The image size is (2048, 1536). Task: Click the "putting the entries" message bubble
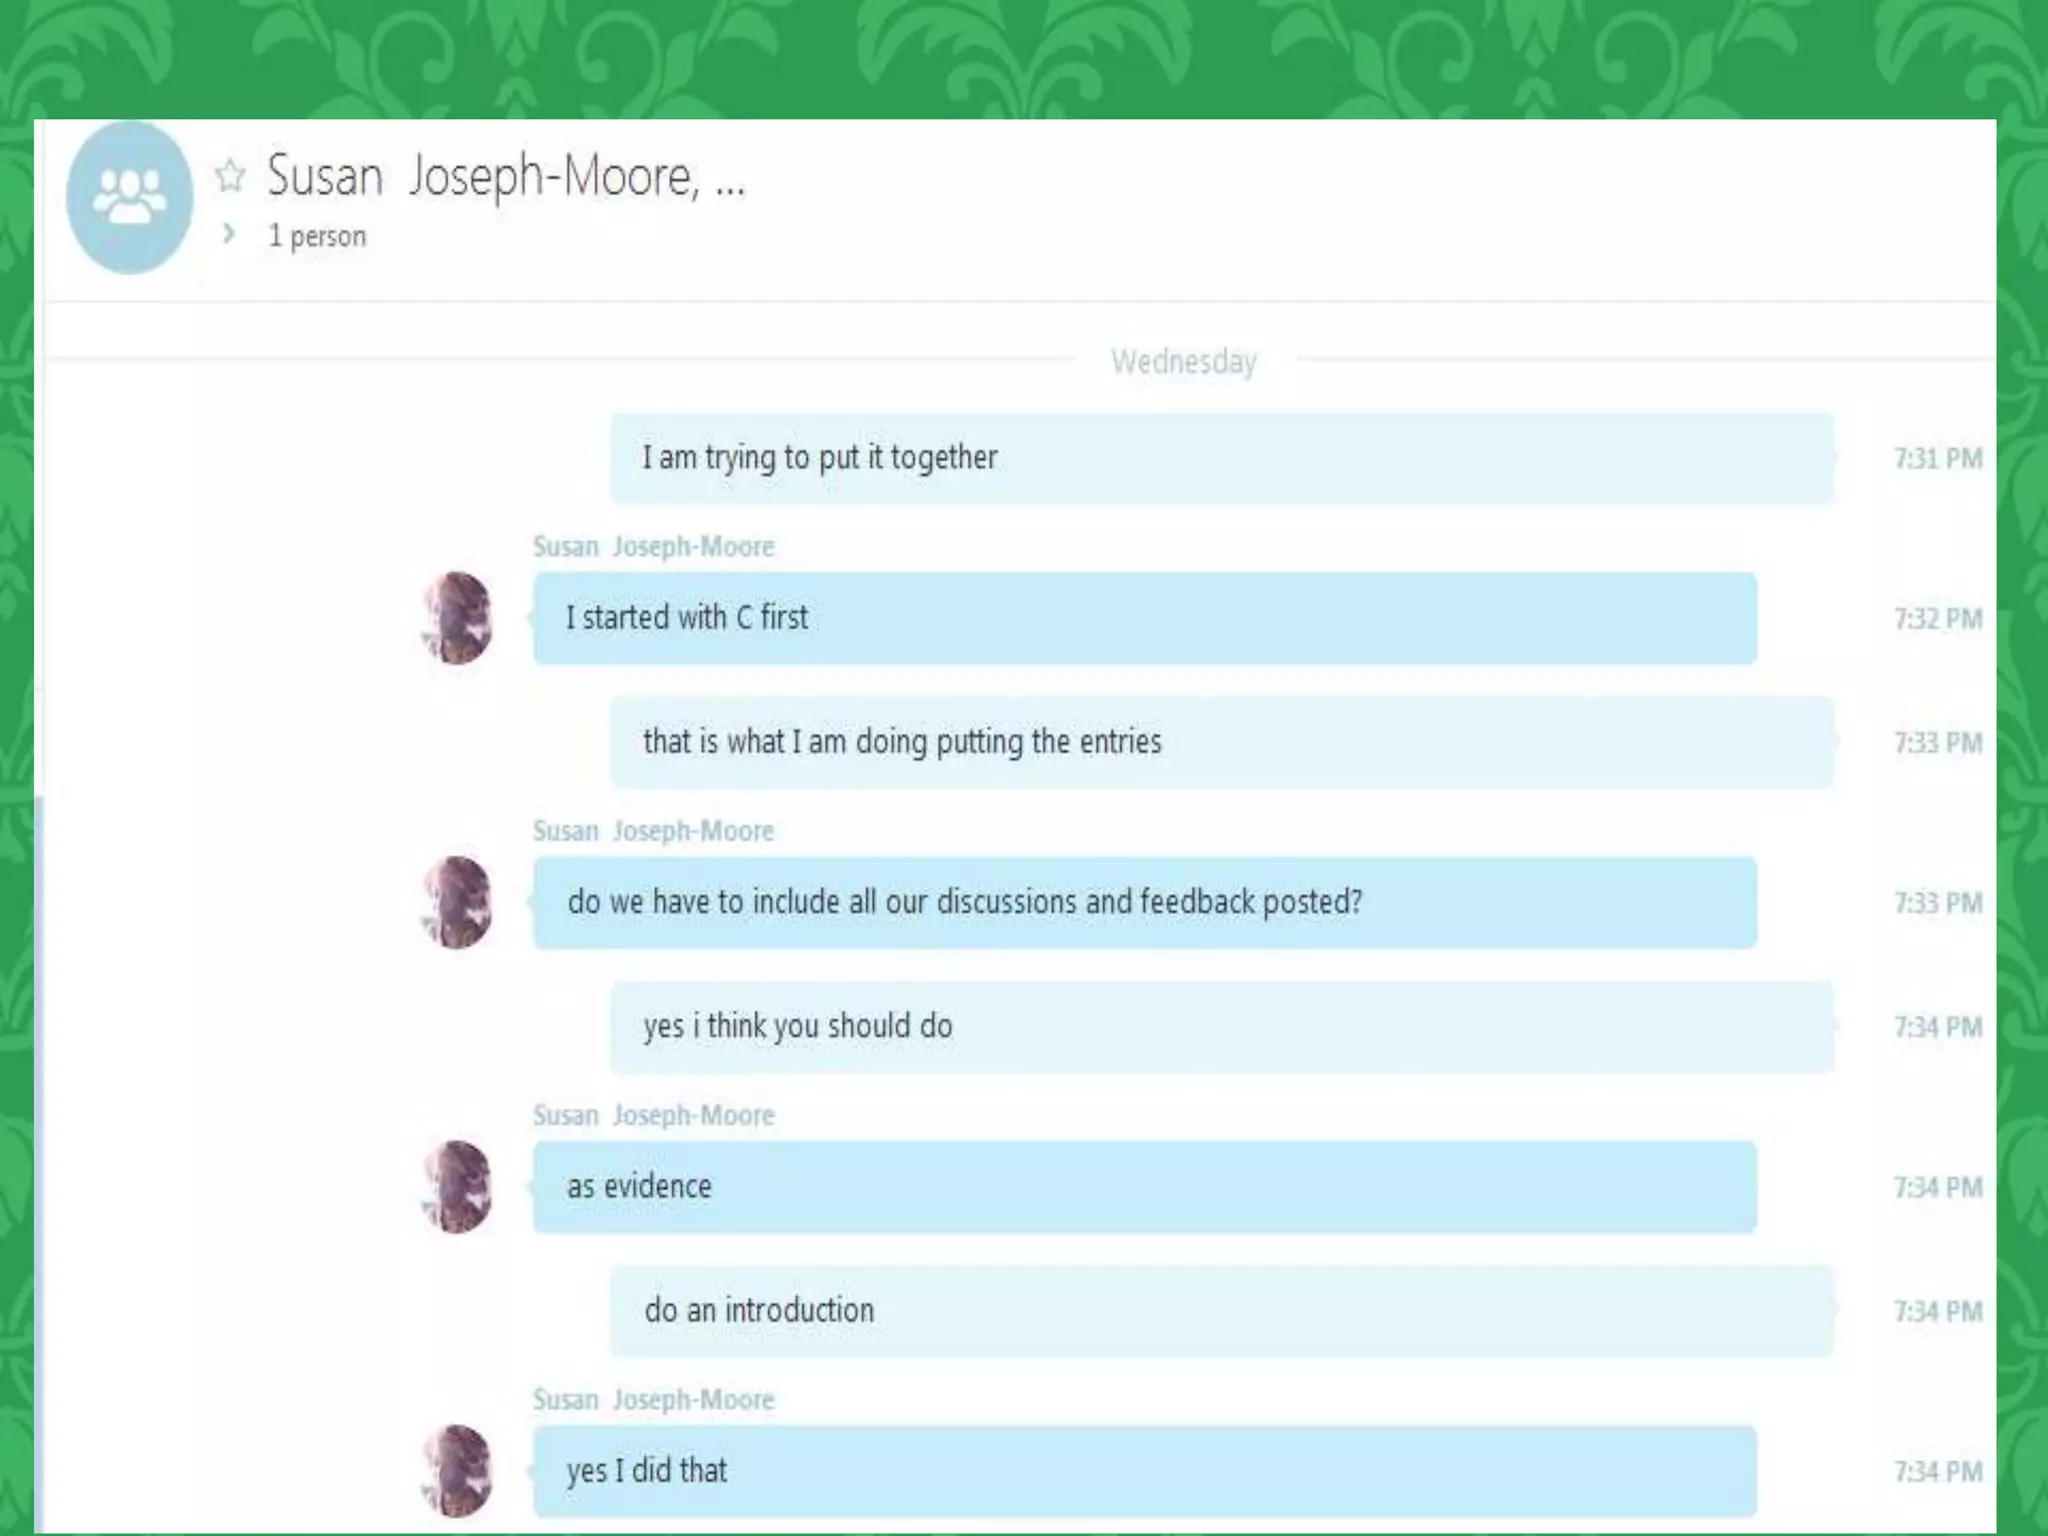point(1222,742)
